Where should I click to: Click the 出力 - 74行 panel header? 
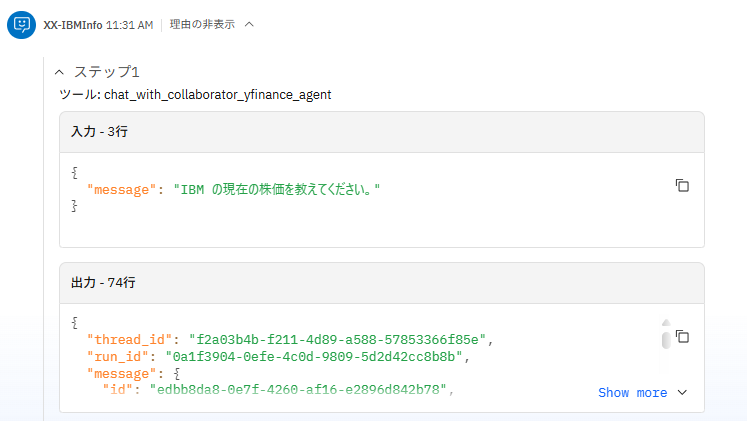point(103,283)
